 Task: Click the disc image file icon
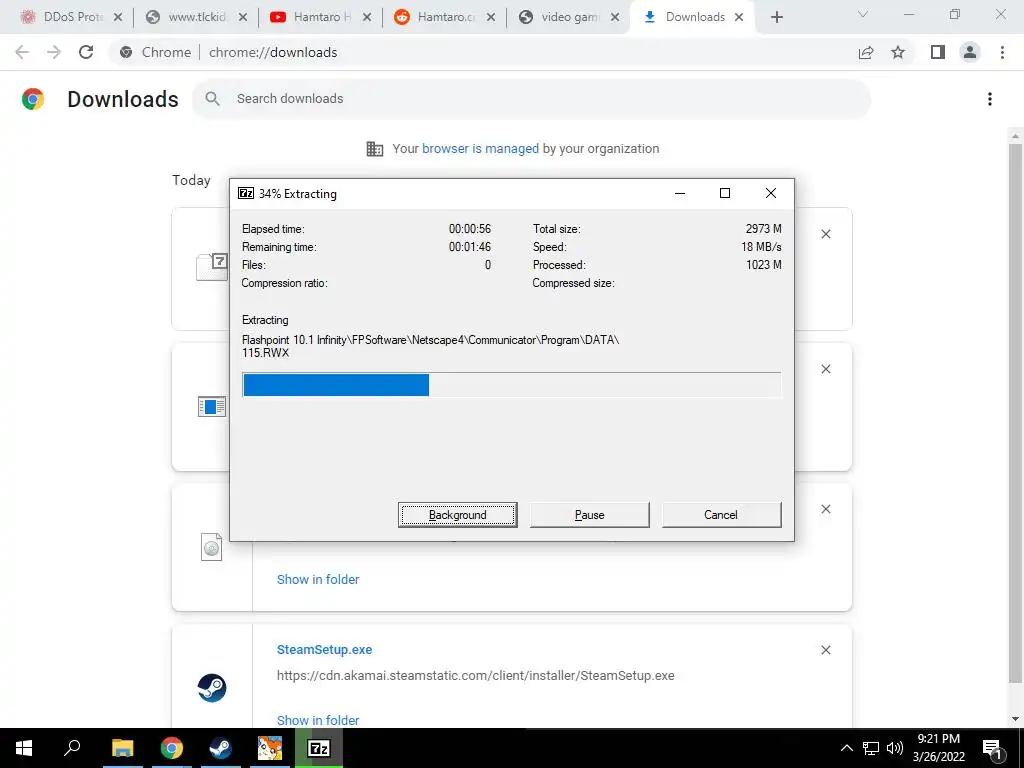(212, 547)
